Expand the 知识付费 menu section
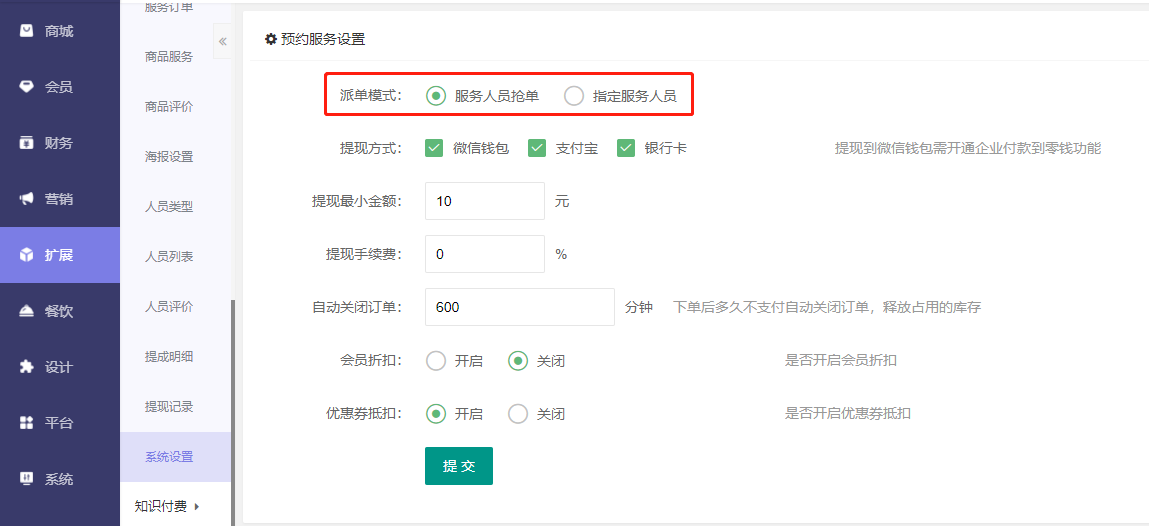1149x526 pixels. [x=167, y=506]
